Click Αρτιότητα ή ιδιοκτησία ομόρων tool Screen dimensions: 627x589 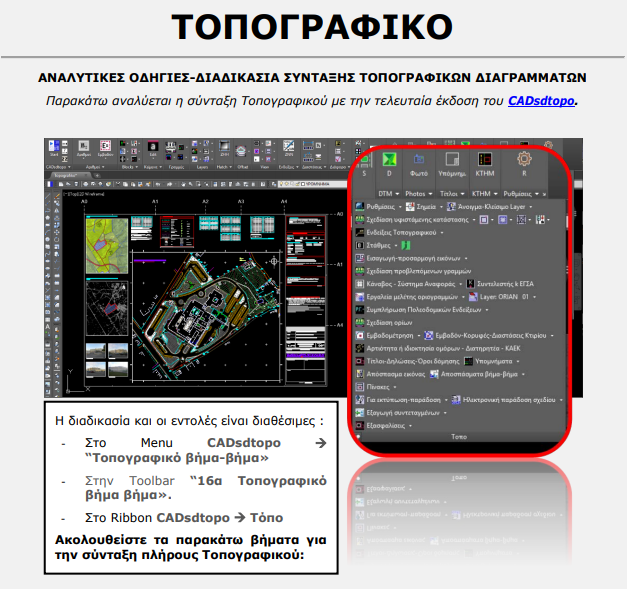[438, 348]
